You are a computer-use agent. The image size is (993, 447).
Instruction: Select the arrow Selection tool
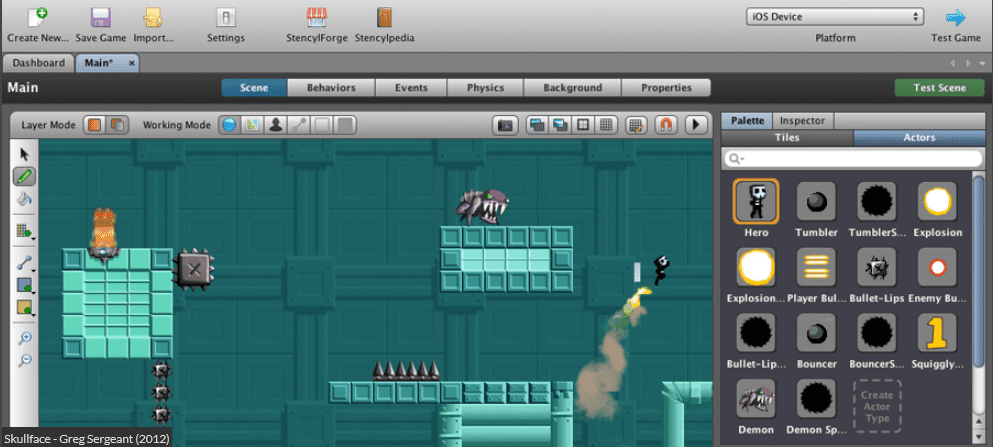25,154
